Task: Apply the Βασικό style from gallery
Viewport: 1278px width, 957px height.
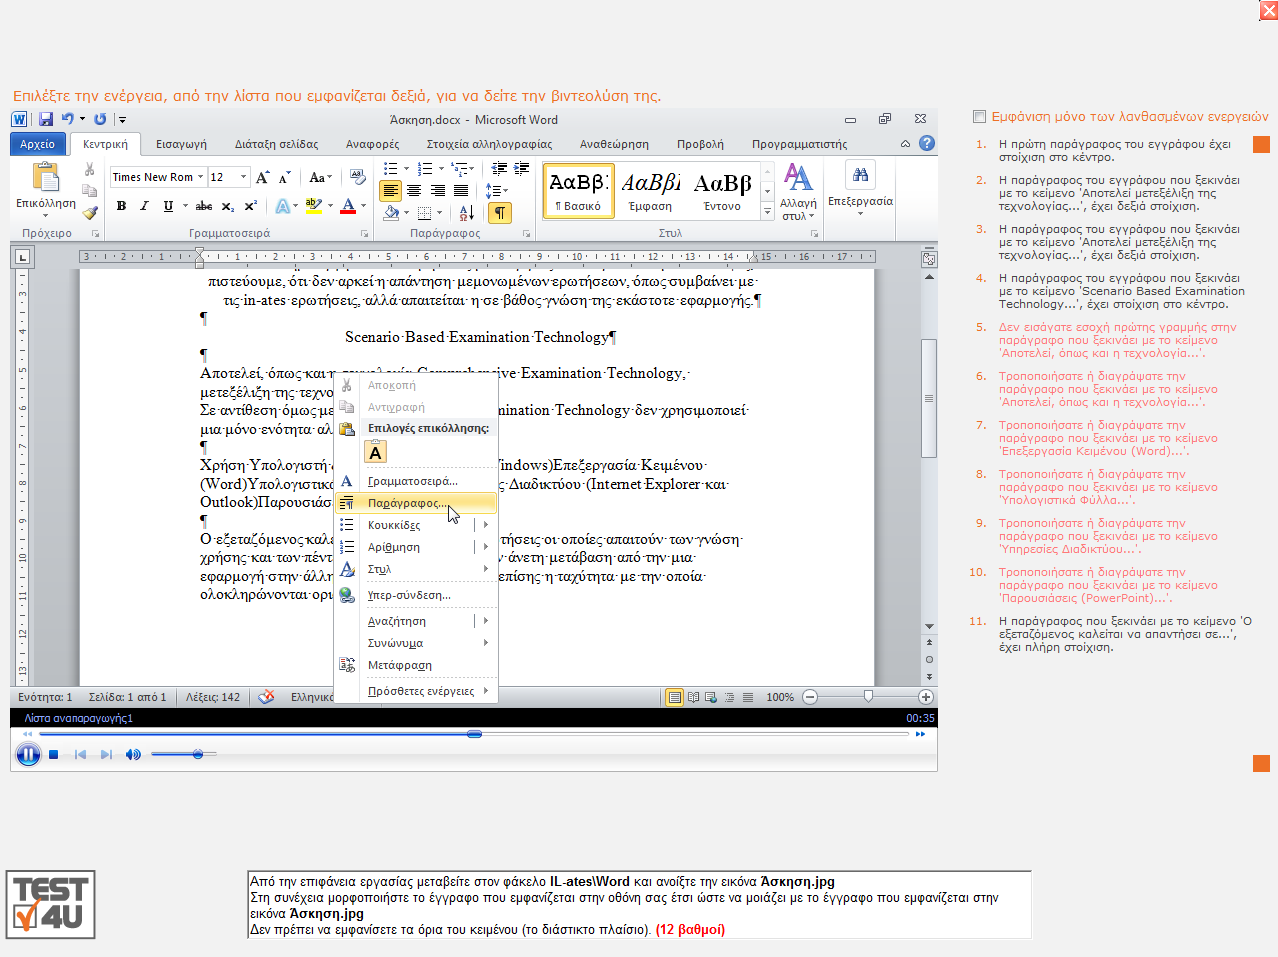Action: (x=579, y=190)
